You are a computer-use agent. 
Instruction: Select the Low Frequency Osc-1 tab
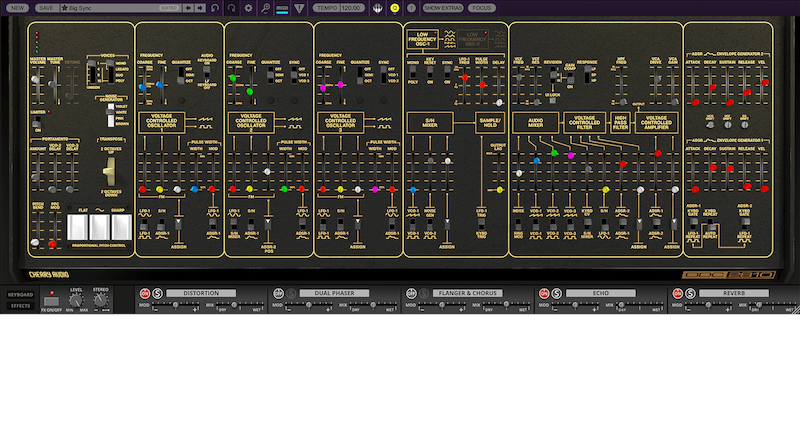422,39
